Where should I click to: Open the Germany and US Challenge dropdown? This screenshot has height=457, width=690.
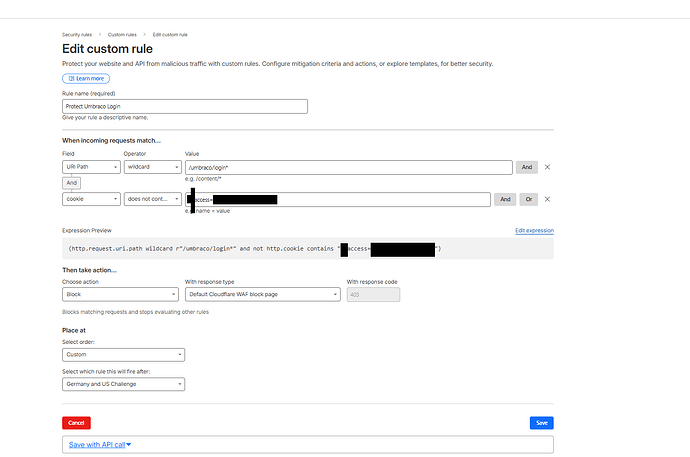(x=123, y=383)
